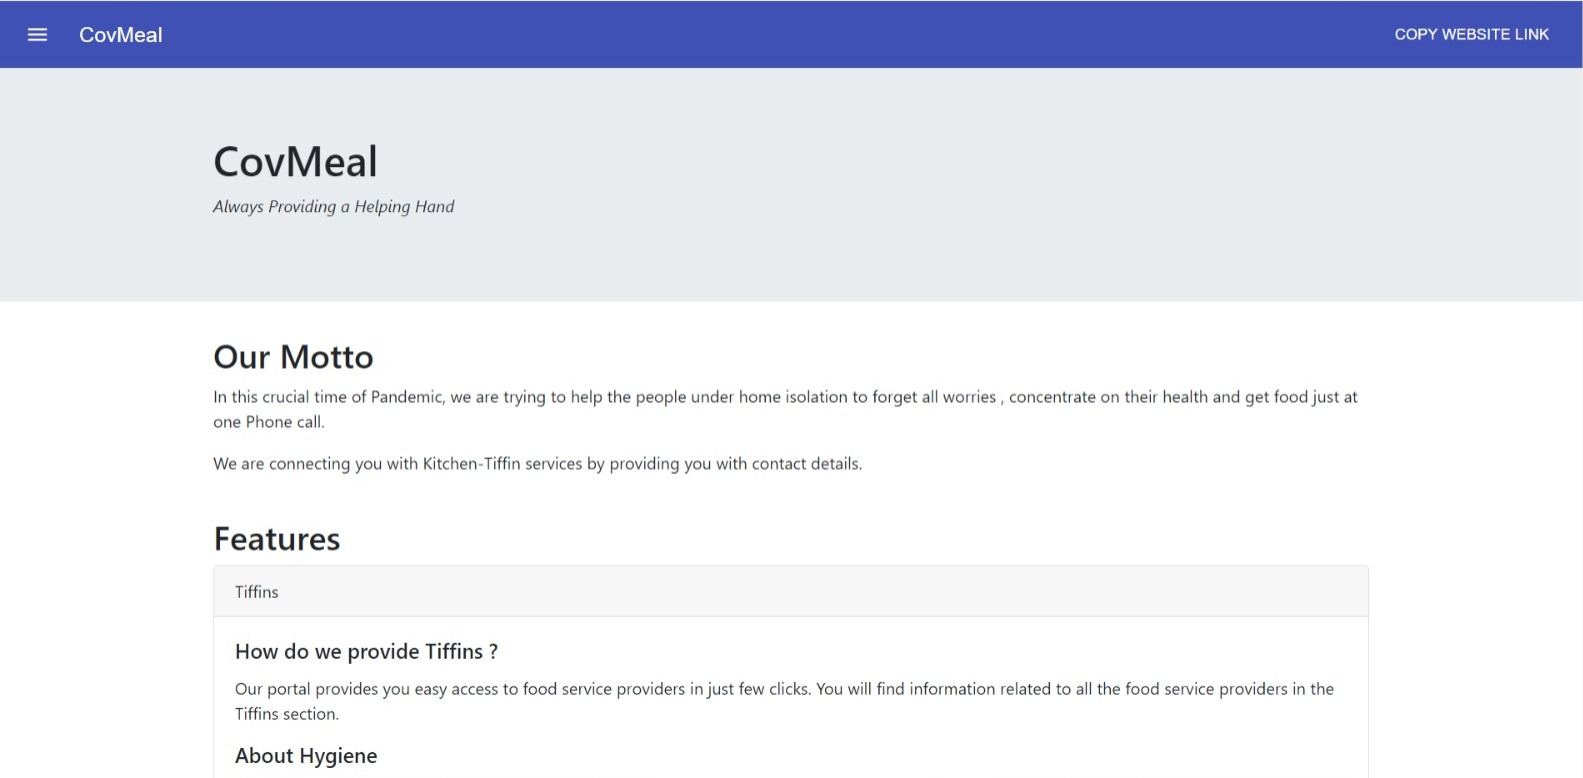Click the CovMeal brand title in navbar
The width and height of the screenshot is (1583, 778).
[x=121, y=35]
